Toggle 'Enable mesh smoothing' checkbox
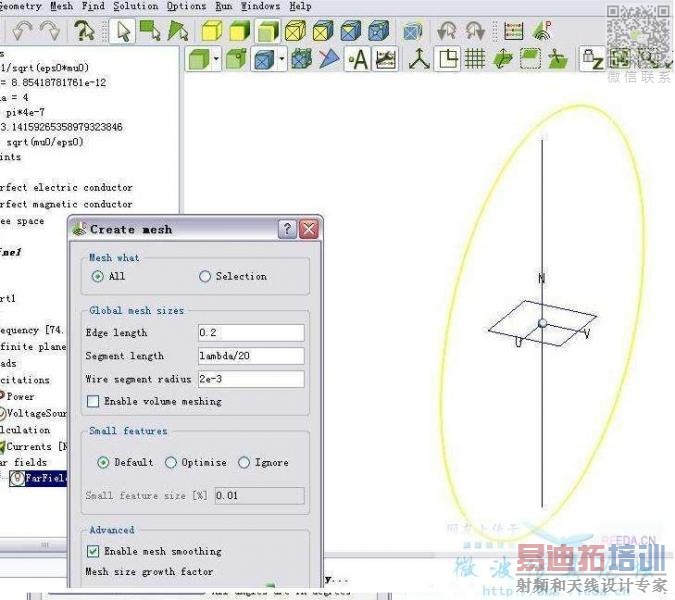Image resolution: width=675 pixels, height=600 pixels. click(x=93, y=551)
